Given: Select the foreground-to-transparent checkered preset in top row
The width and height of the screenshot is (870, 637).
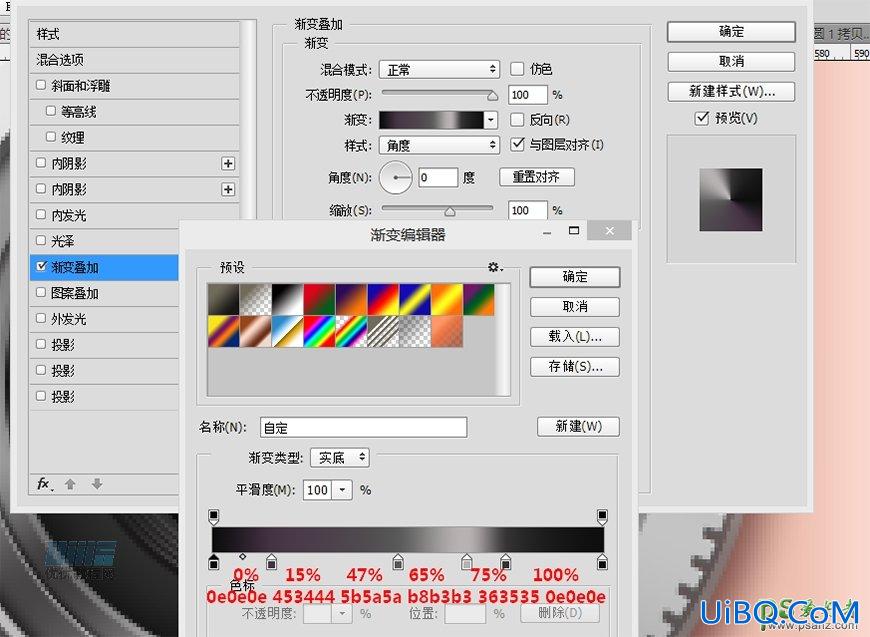Looking at the screenshot, I should (255, 300).
